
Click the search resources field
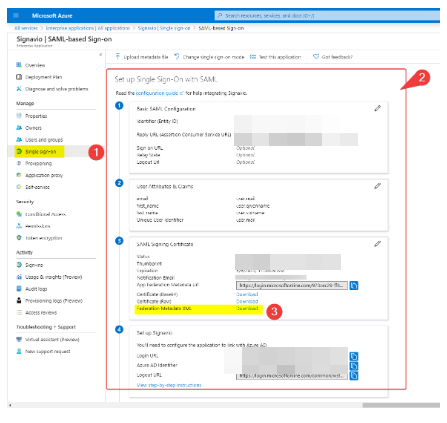pos(327,16)
